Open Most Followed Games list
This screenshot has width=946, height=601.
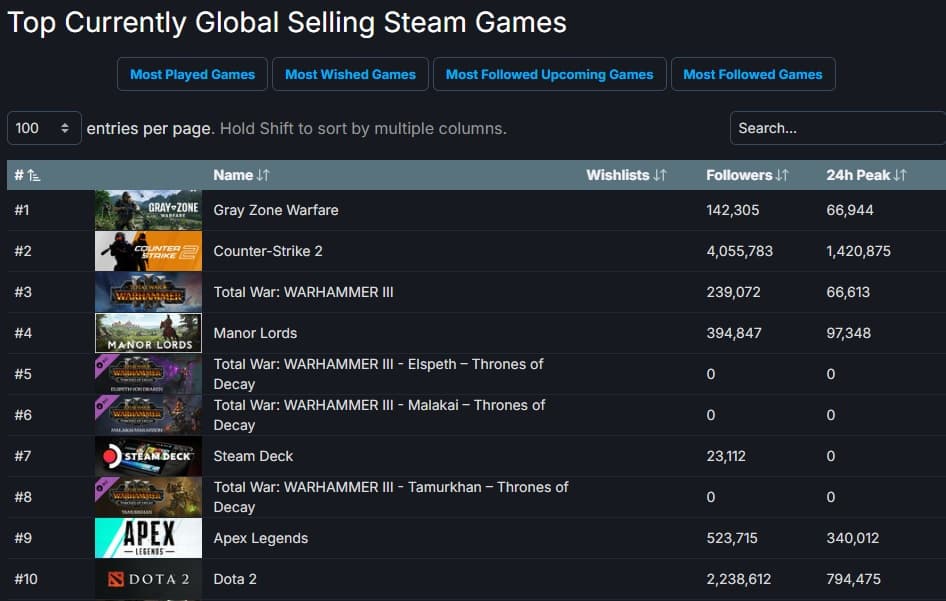[x=752, y=74]
